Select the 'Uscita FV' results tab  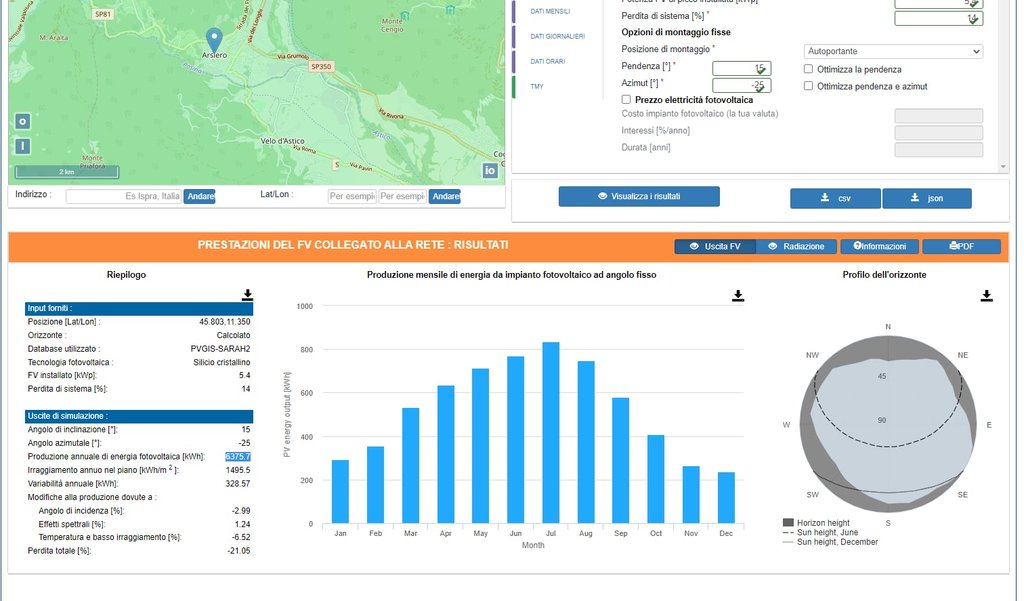714,246
